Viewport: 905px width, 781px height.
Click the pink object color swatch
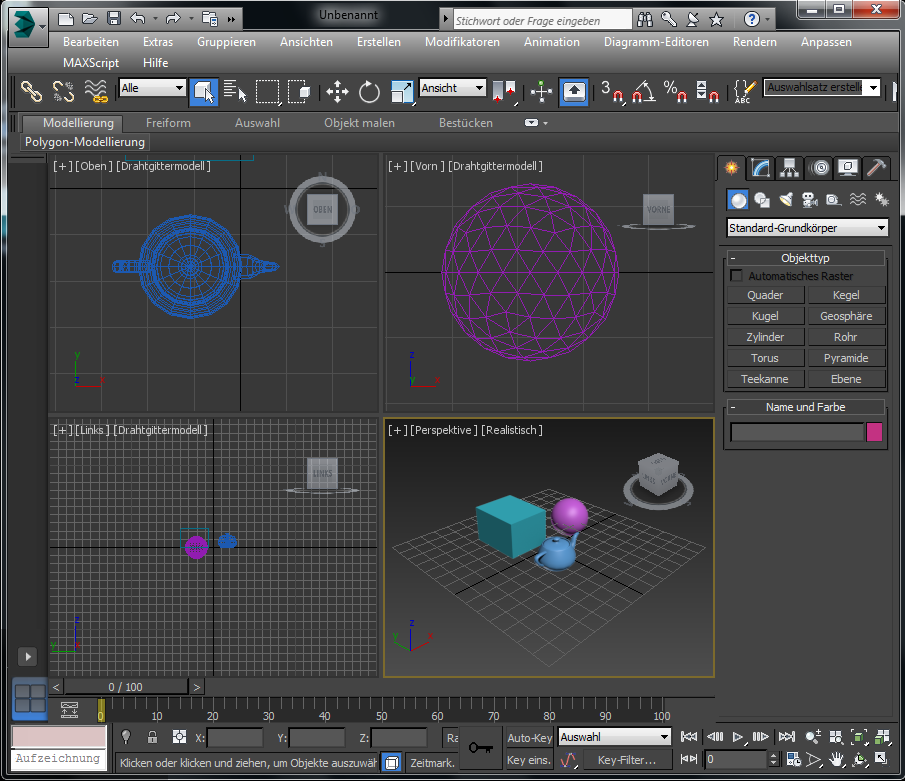click(x=874, y=432)
